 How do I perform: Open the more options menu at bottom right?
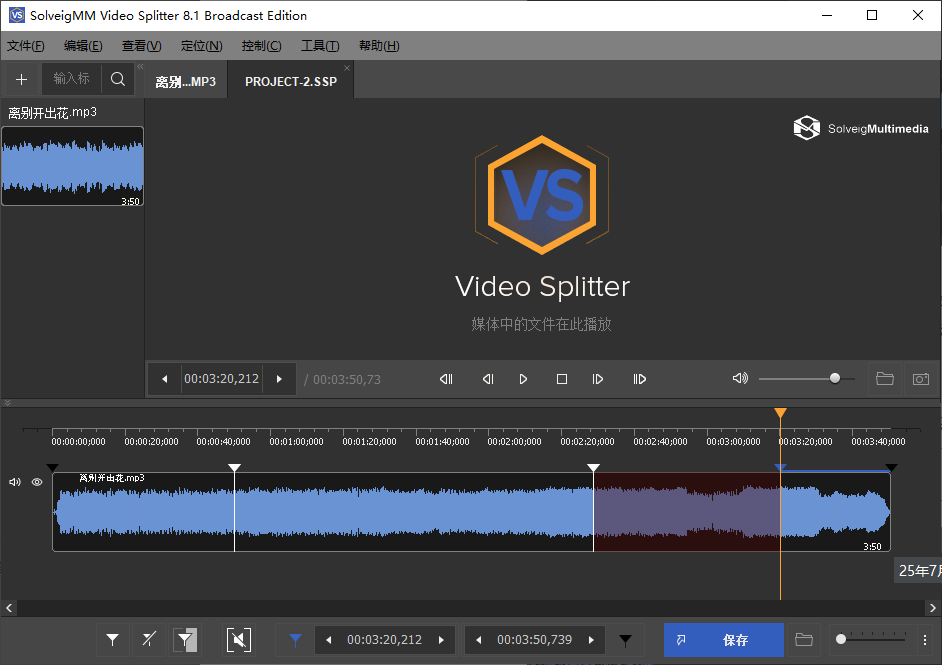pos(925,640)
